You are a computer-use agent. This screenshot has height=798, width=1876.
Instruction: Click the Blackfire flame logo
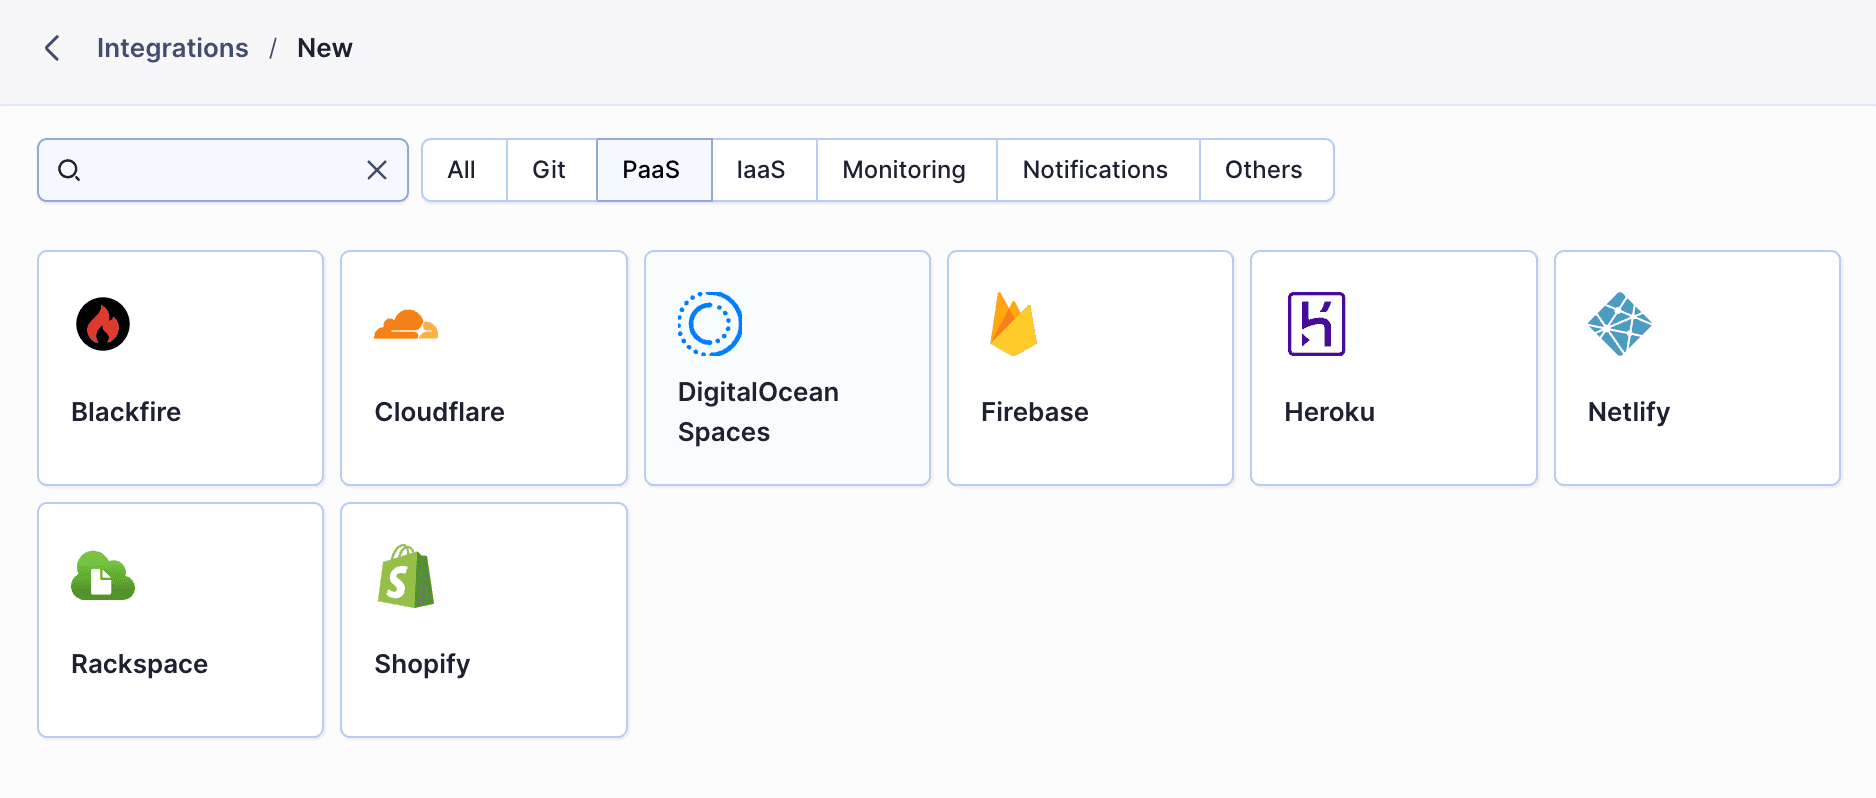pos(103,324)
